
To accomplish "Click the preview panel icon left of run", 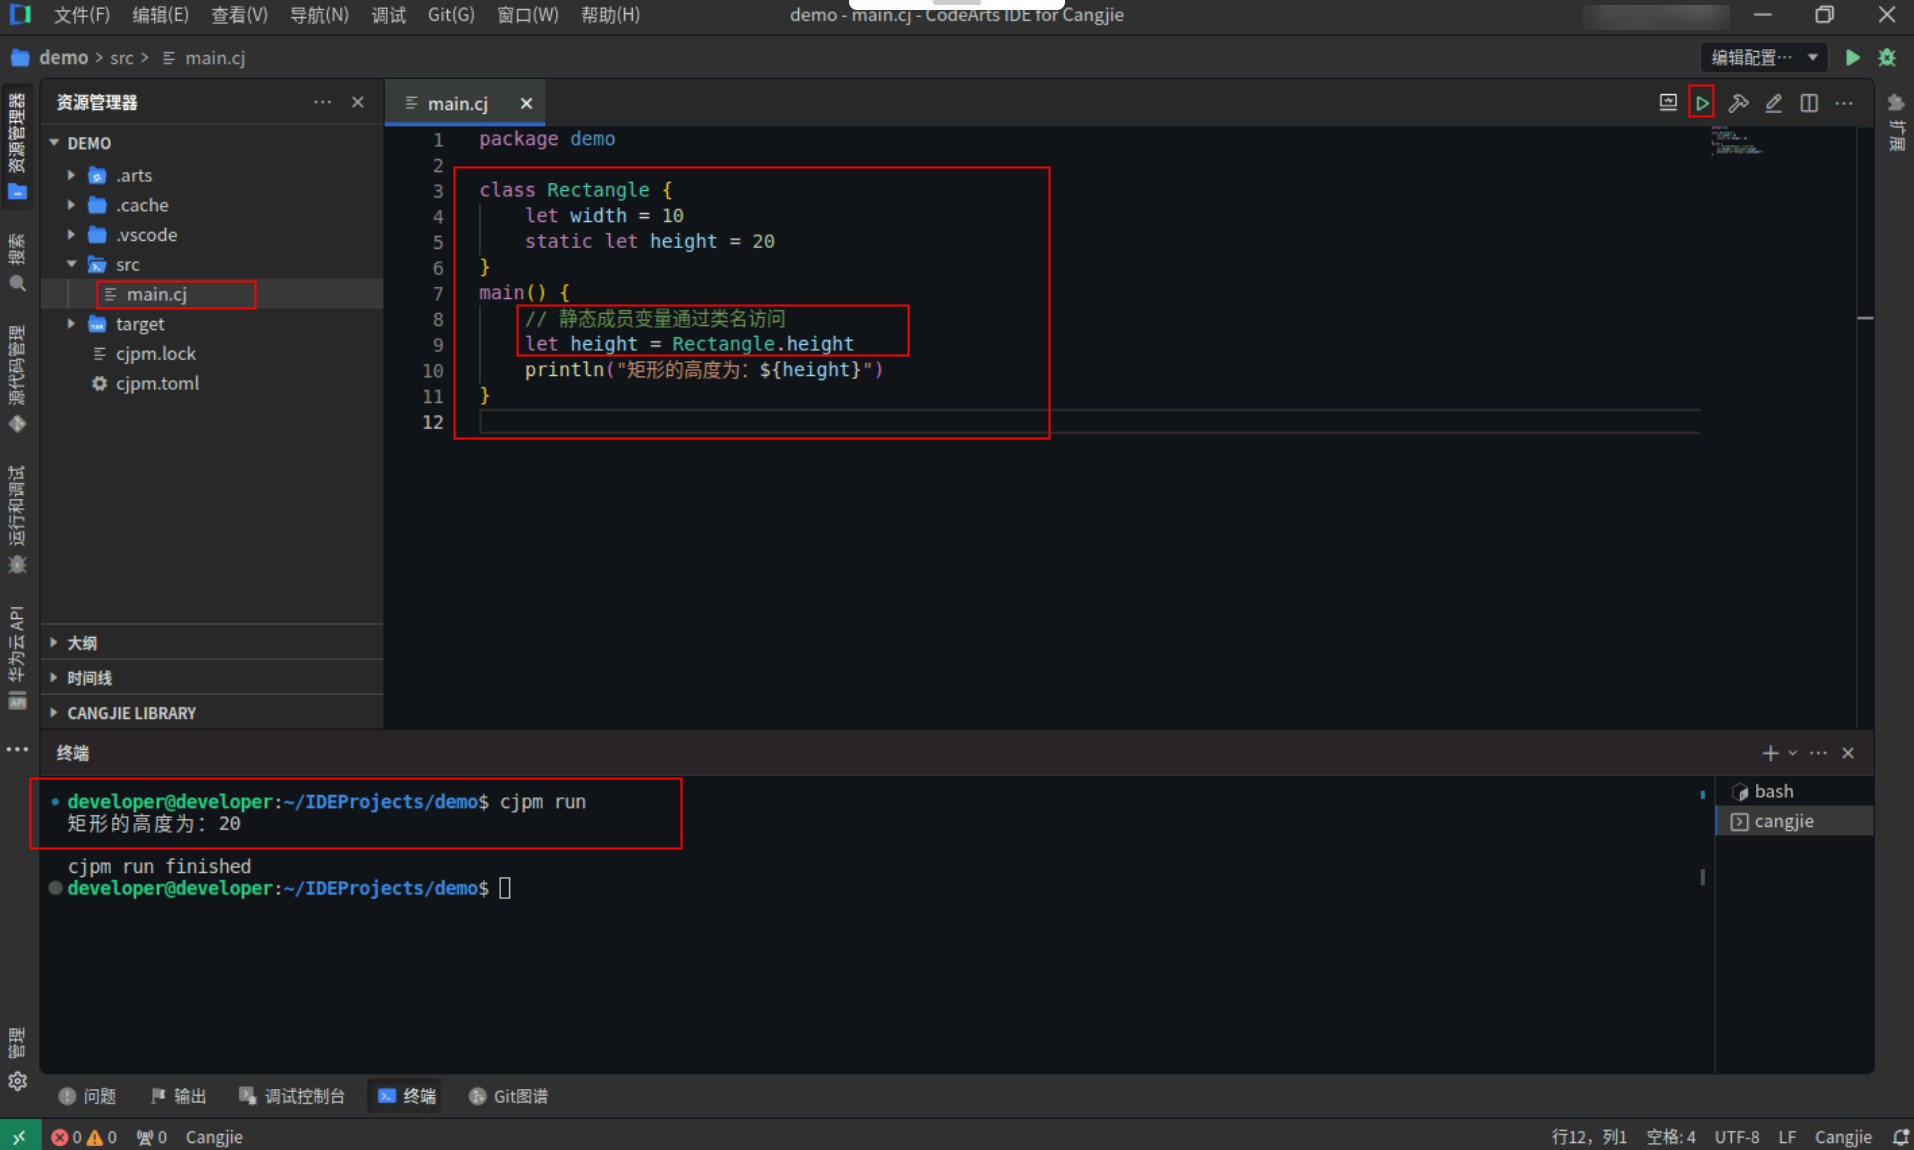I will coord(1667,103).
